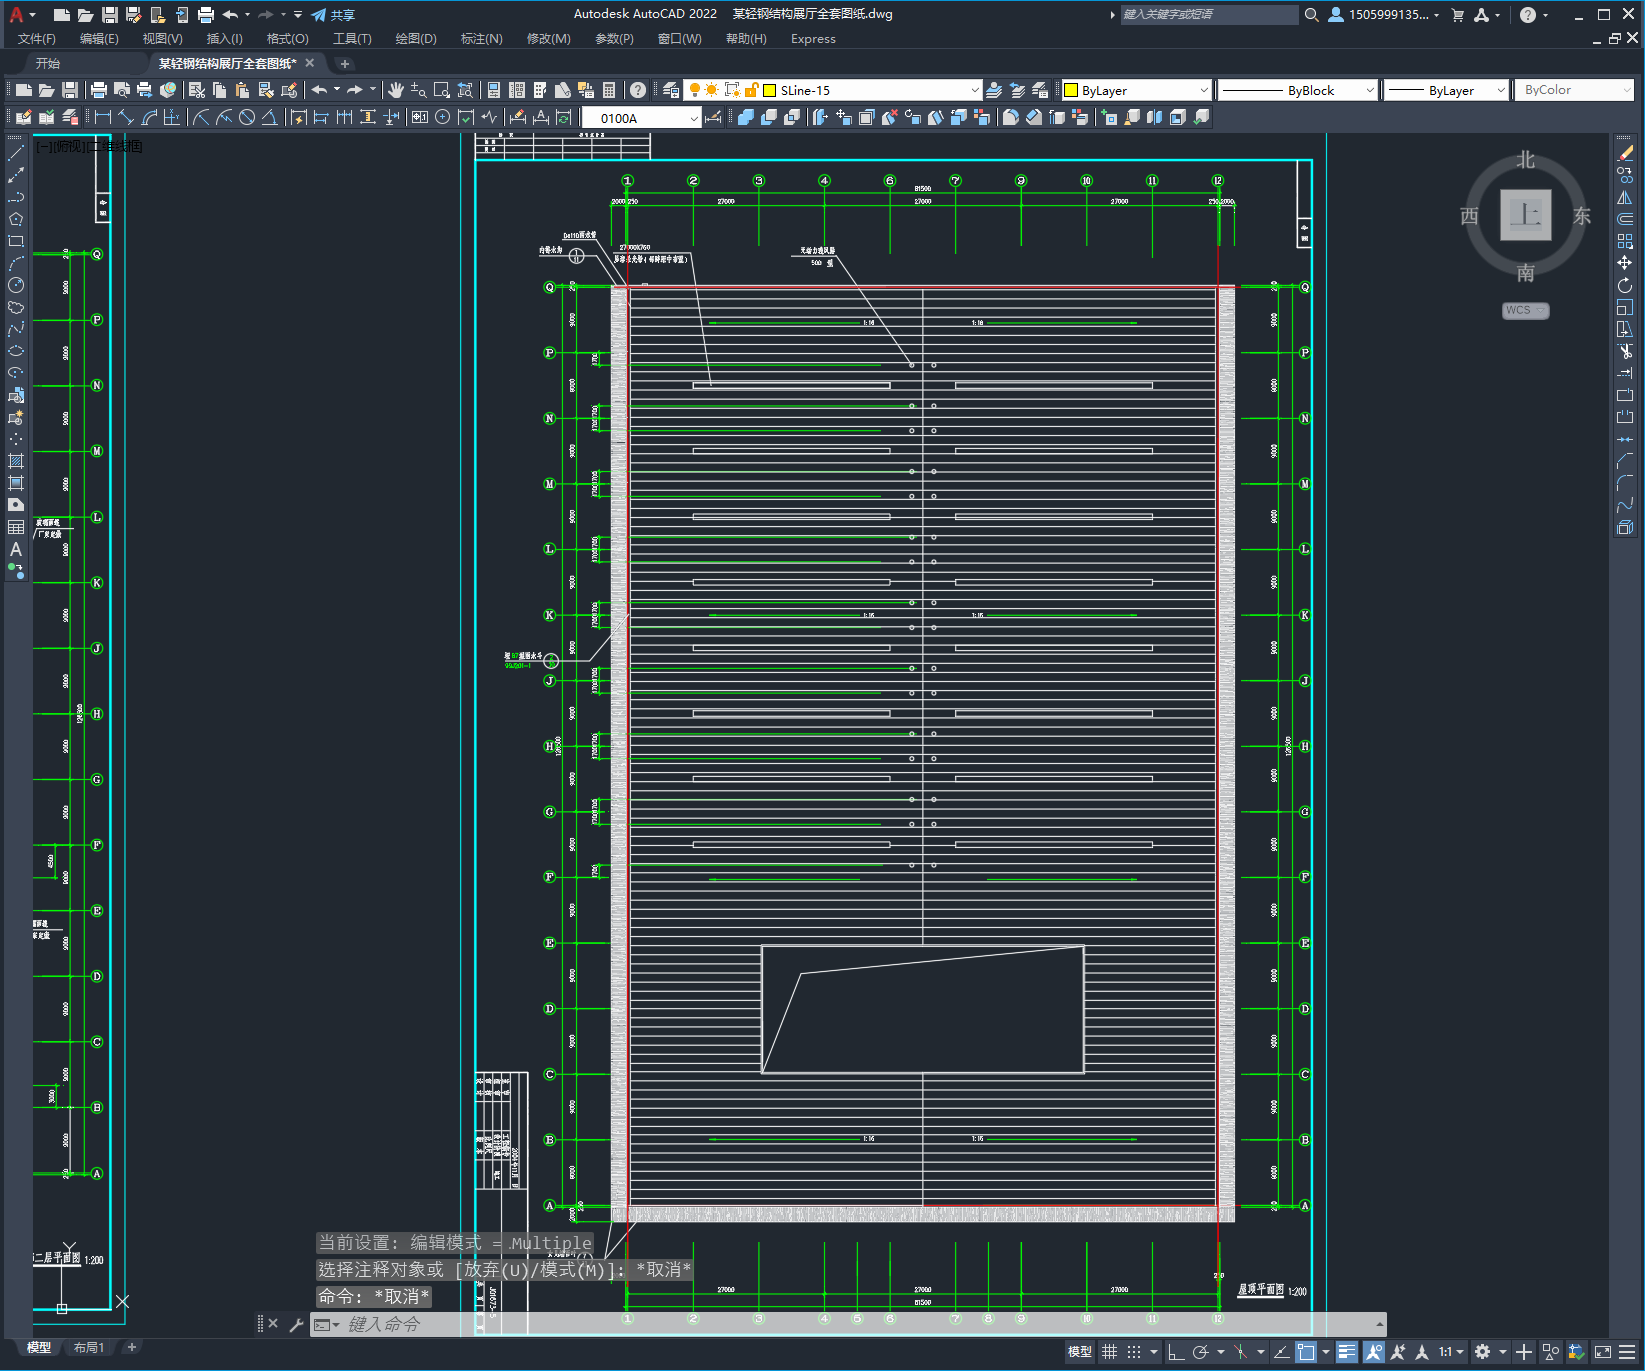
Task: Open the Table tool
Action: coord(16,527)
